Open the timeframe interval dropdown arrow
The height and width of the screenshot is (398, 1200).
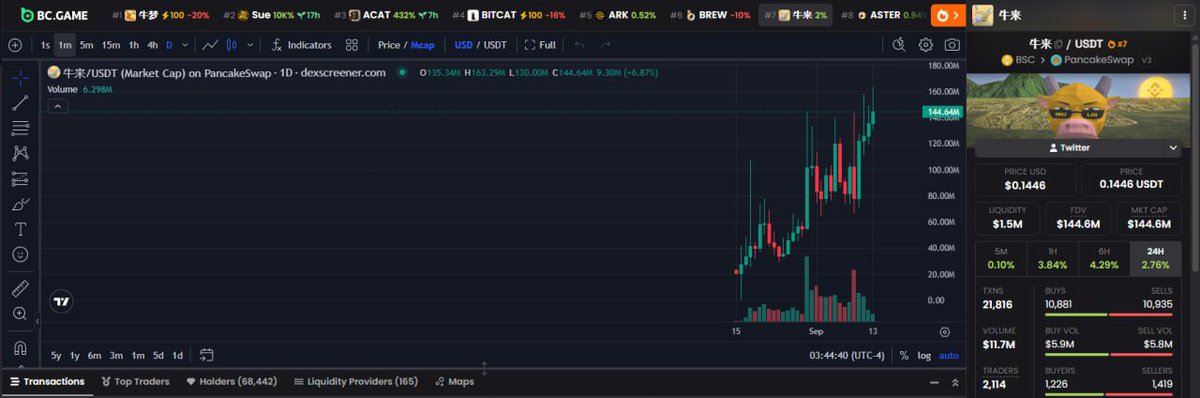[x=185, y=45]
